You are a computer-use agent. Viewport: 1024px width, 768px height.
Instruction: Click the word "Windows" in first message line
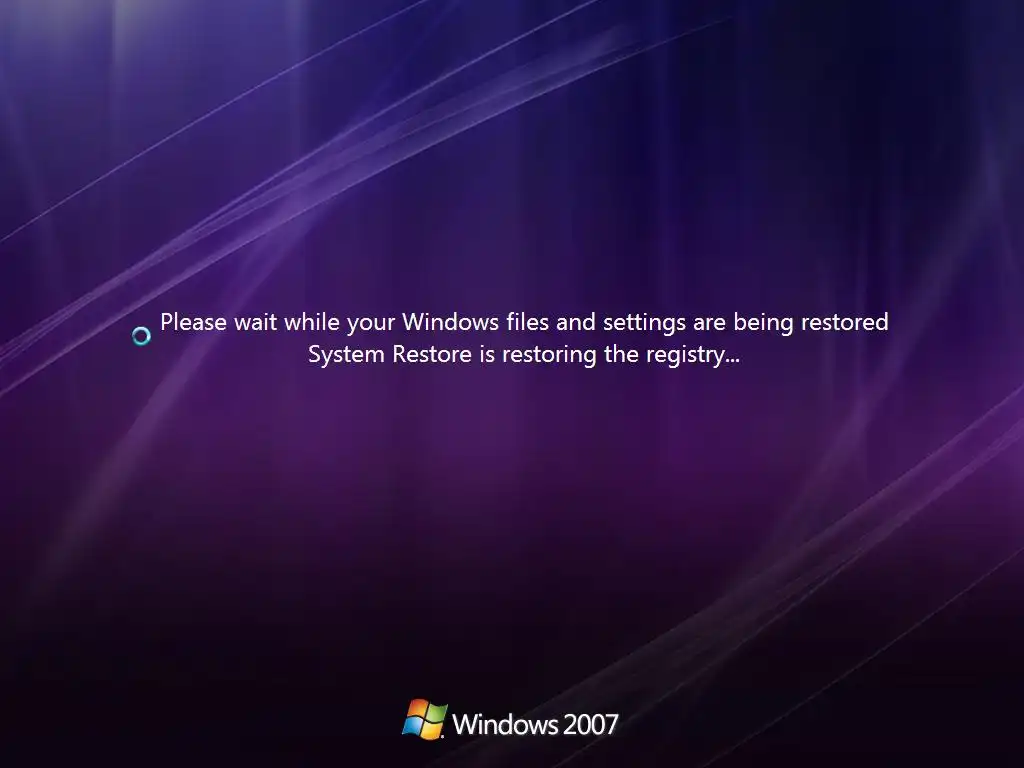click(451, 322)
